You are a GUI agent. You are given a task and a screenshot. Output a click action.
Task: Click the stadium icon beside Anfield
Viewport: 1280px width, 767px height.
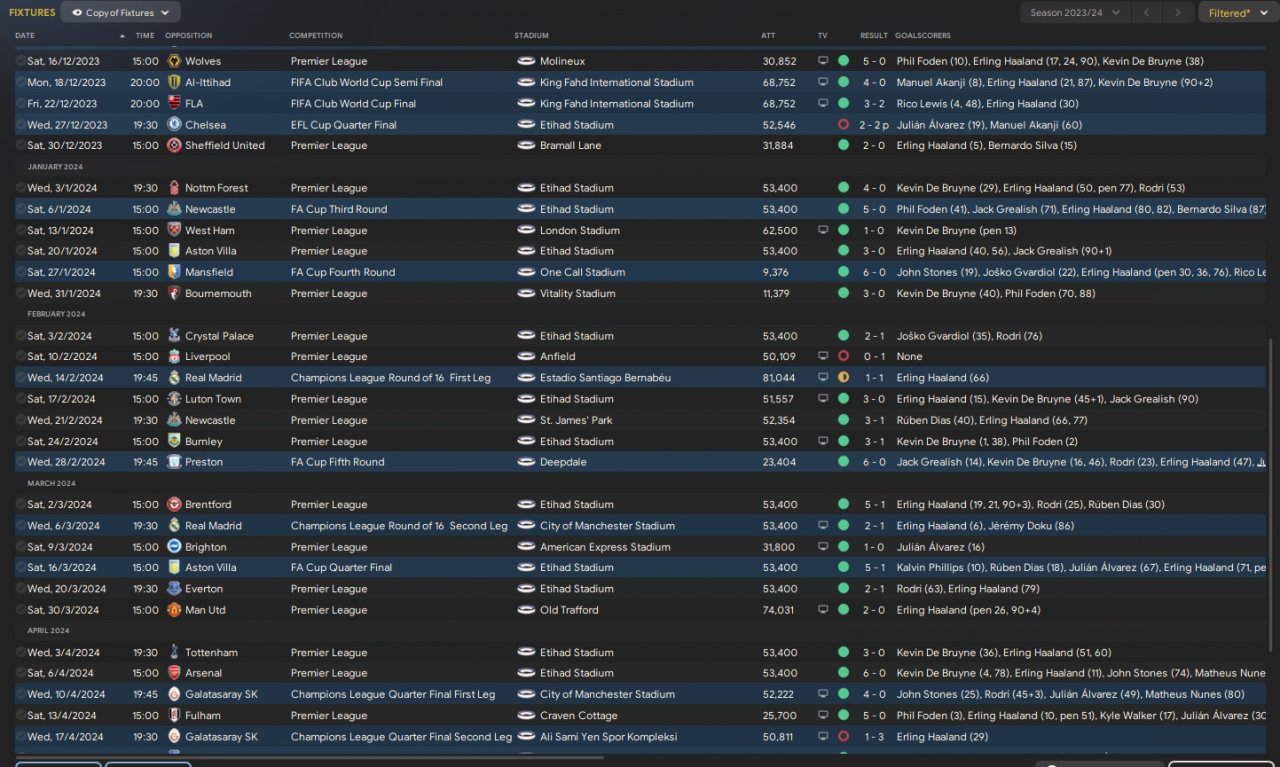[526, 357]
